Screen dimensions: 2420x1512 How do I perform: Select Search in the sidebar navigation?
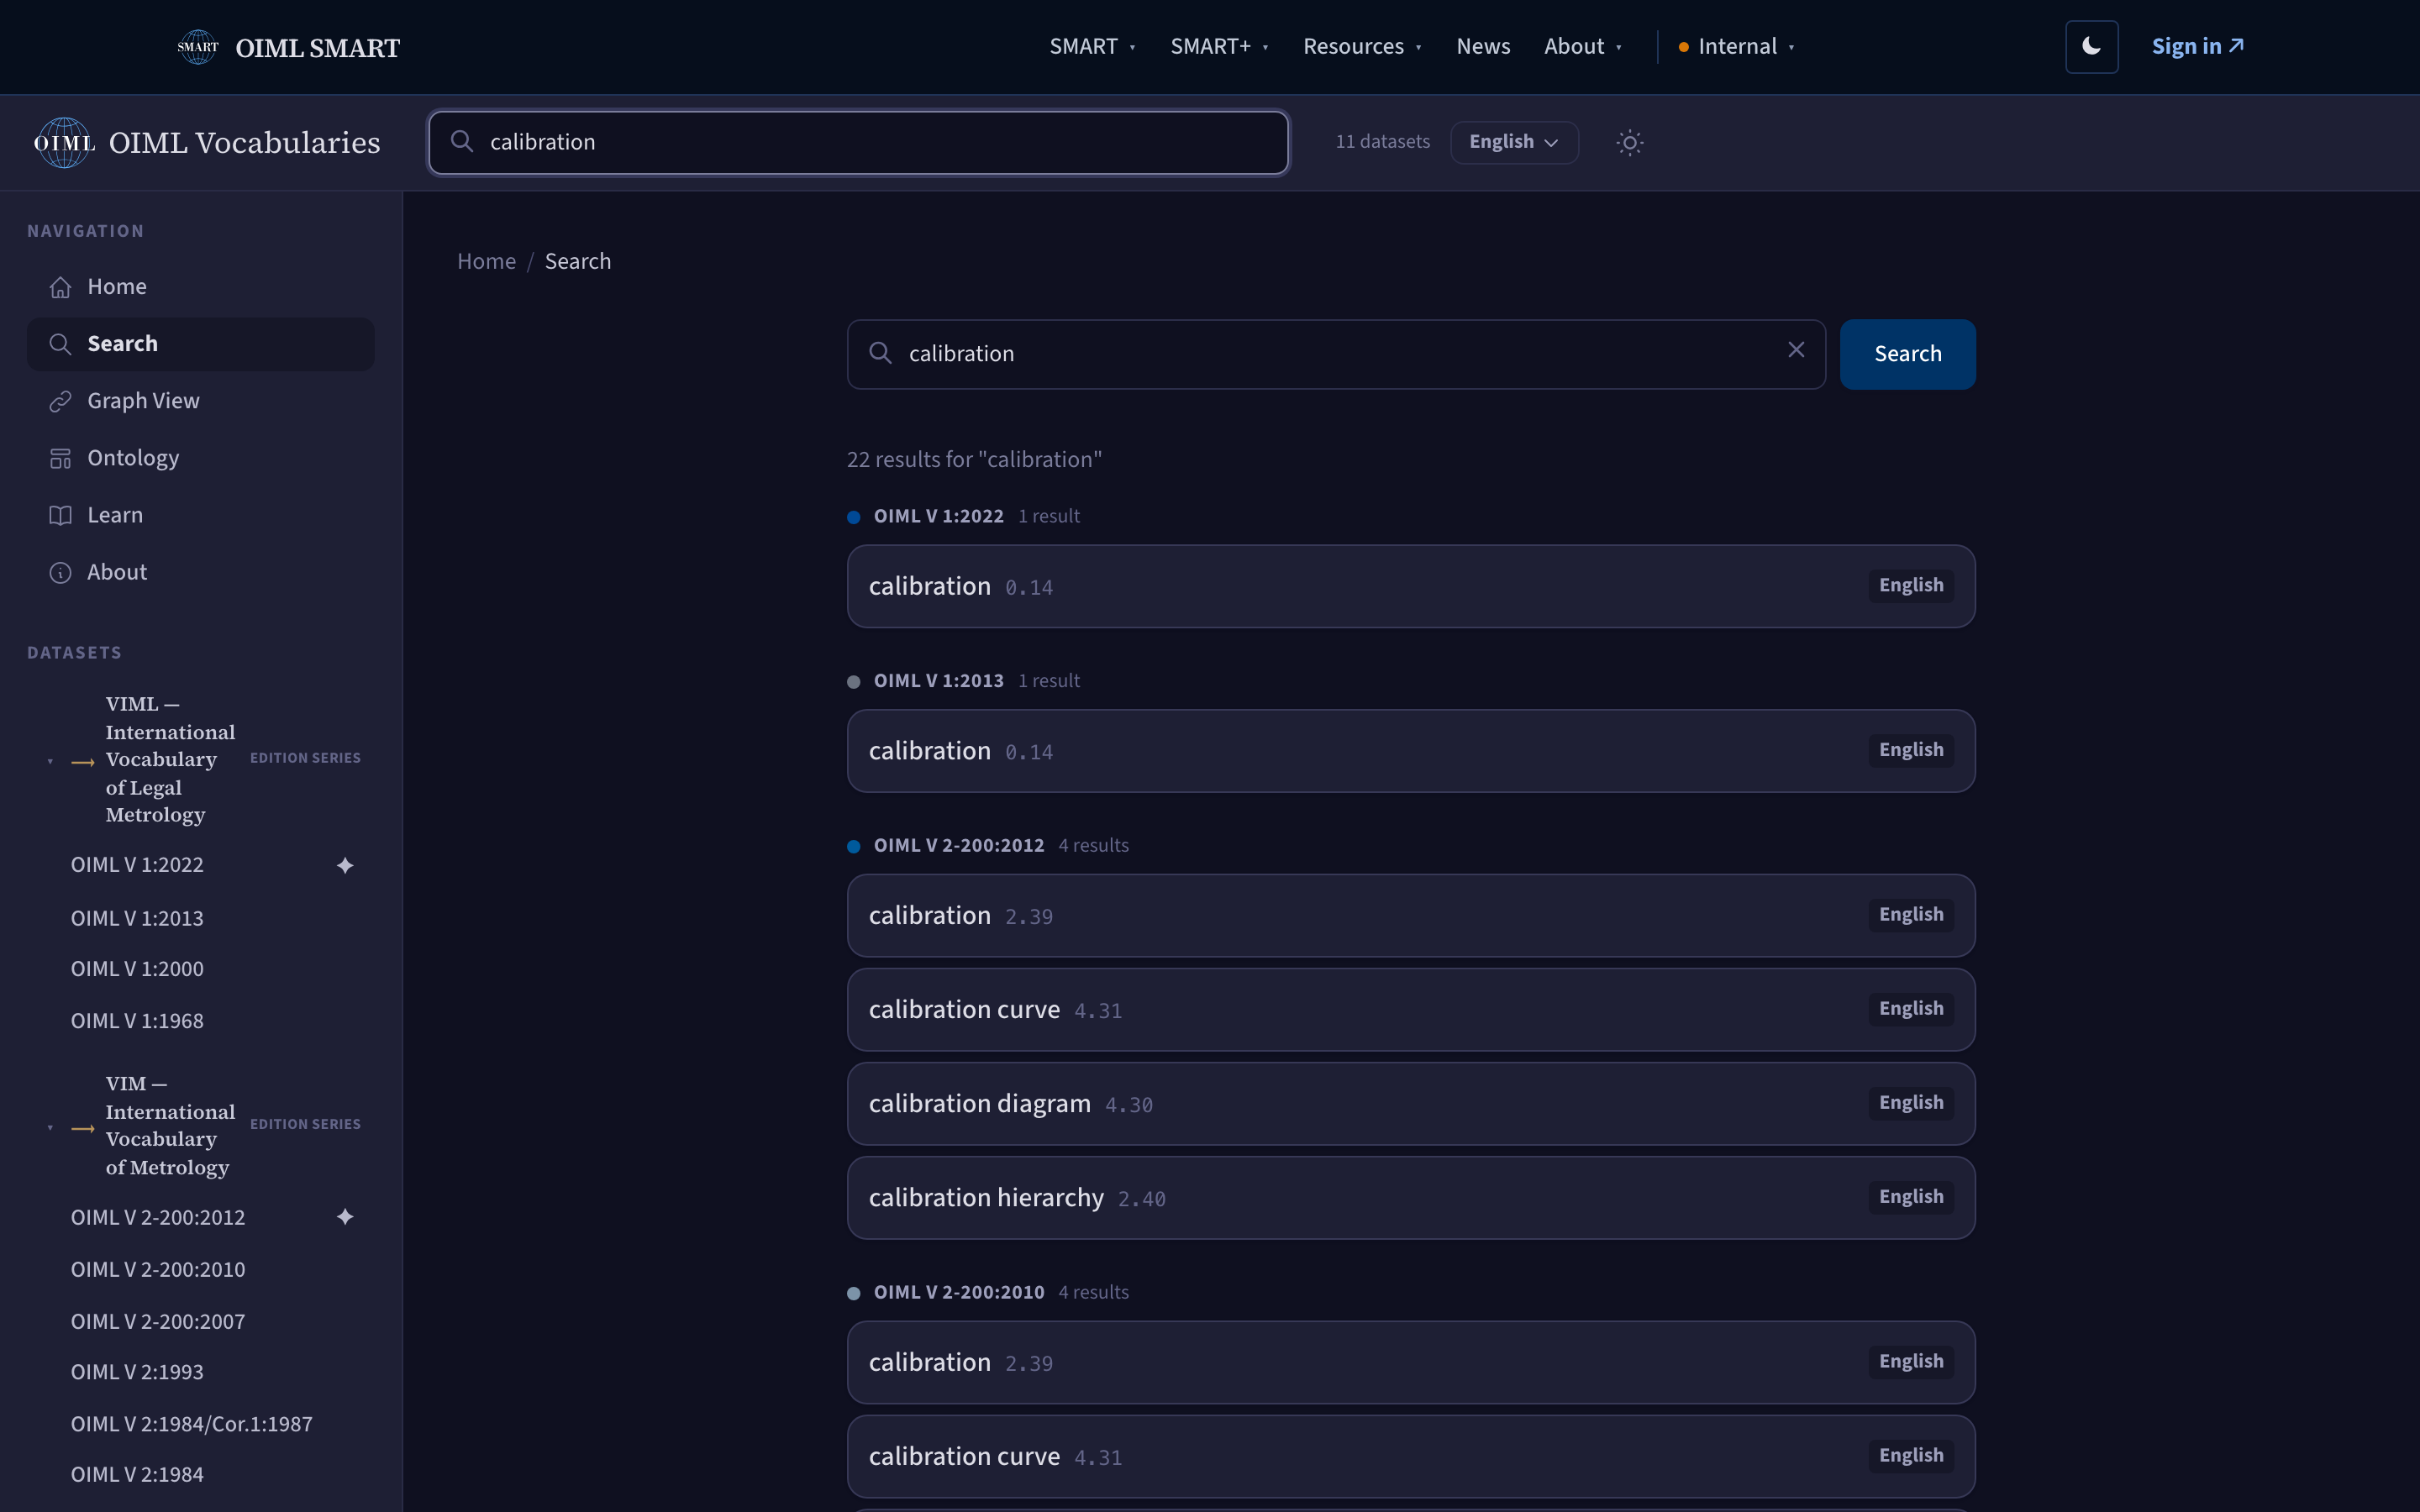pos(201,344)
